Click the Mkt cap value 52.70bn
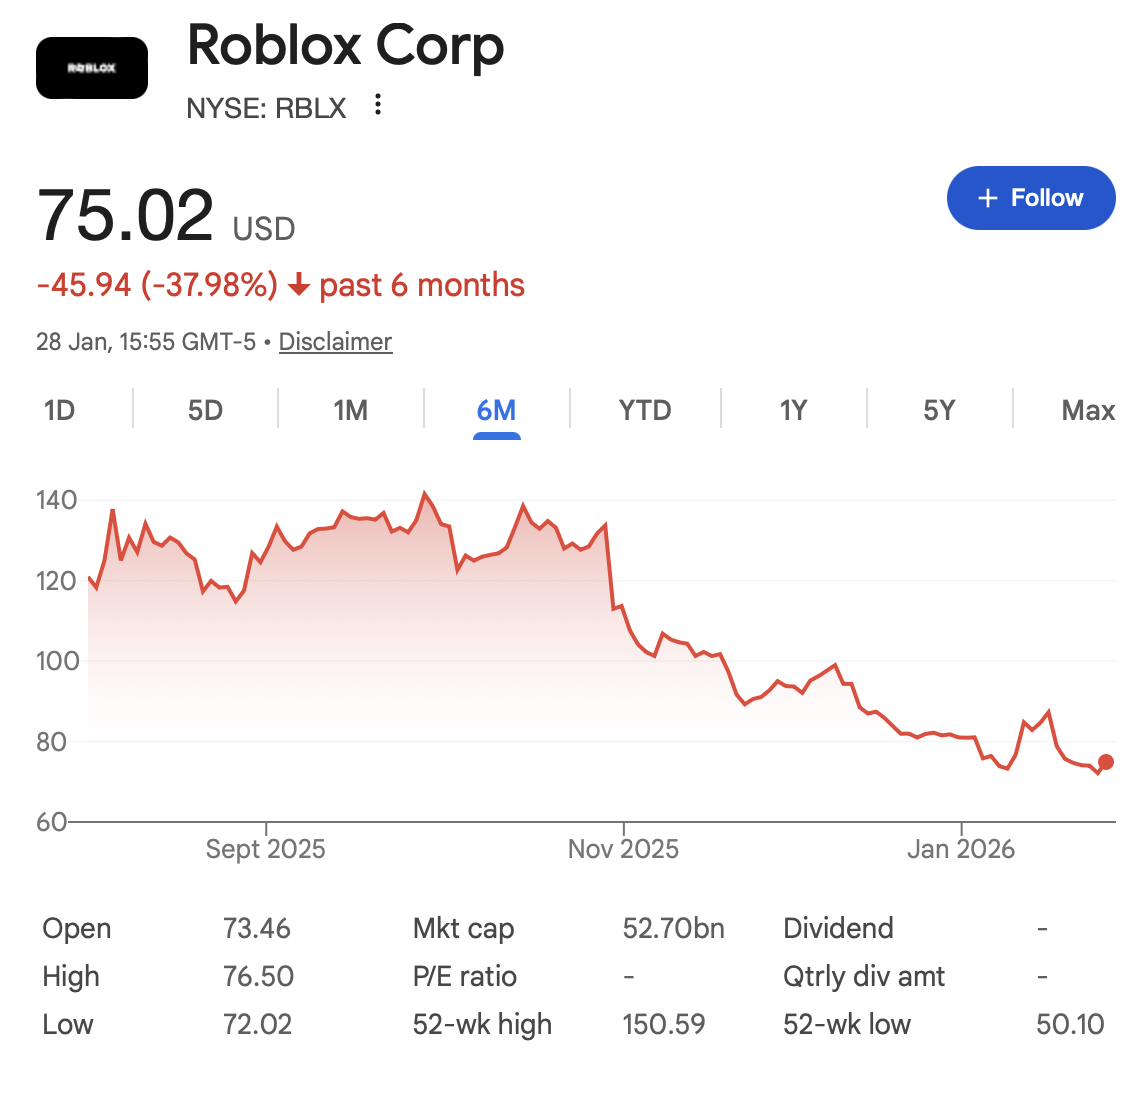Viewport: 1146px width, 1114px height. (673, 928)
